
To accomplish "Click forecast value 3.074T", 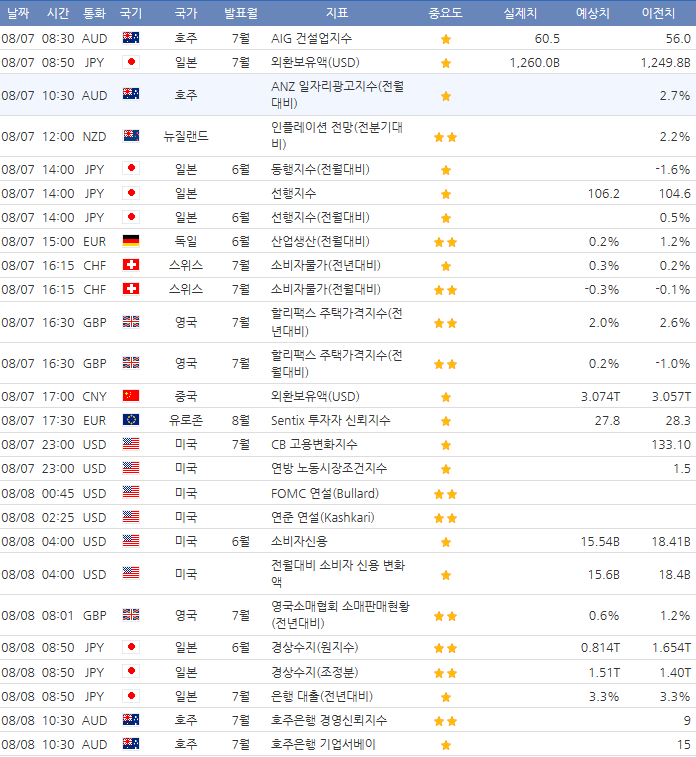I will 600,397.
